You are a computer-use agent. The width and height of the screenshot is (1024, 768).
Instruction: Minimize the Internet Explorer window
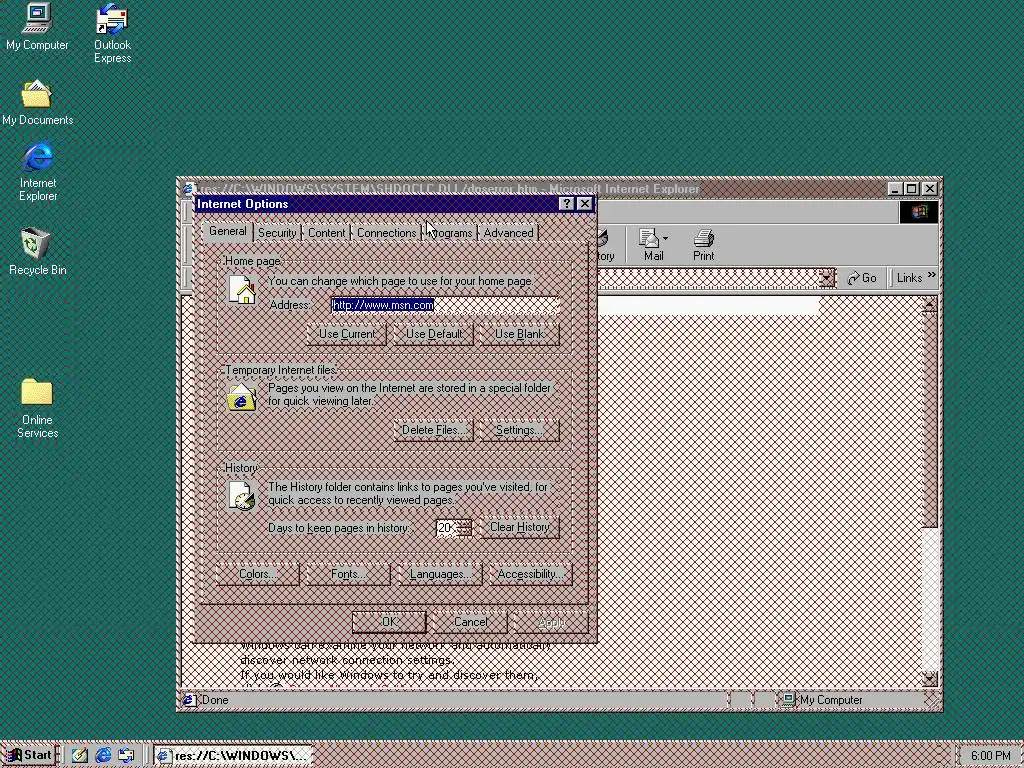click(x=896, y=189)
